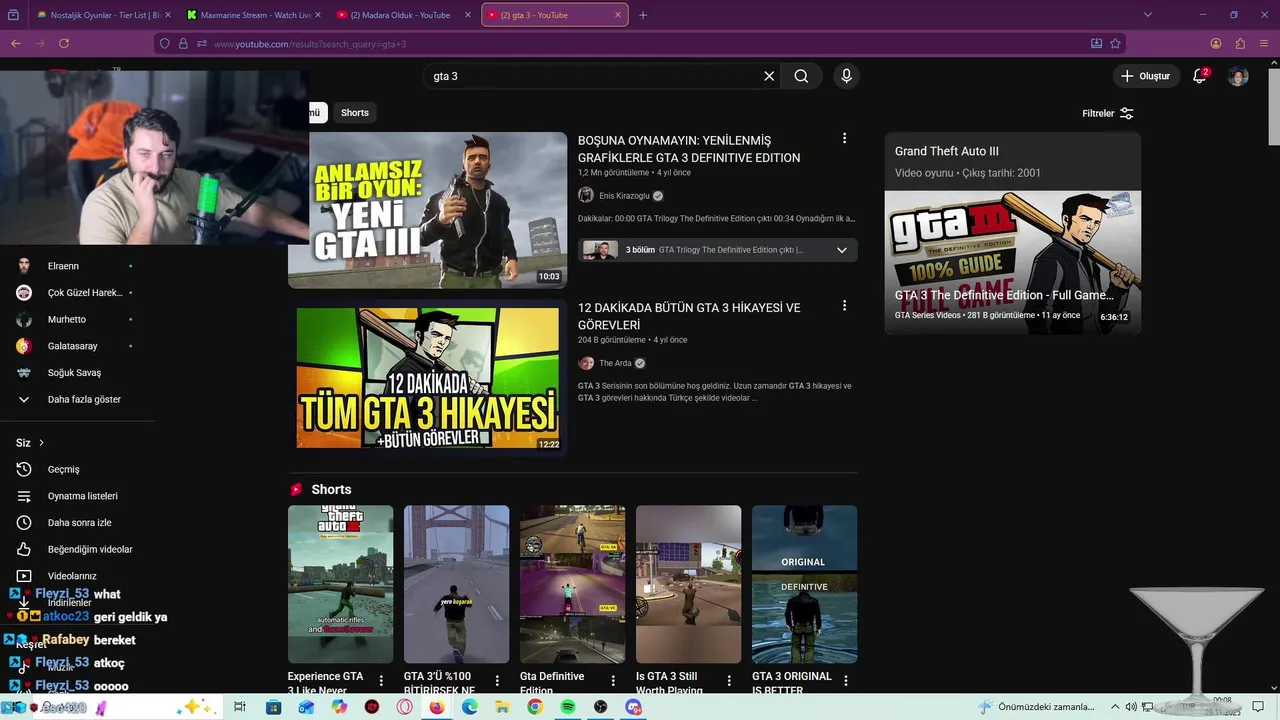Screen dimensions: 1280x720
Task: Open options for GTA 3'ü %100 short
Action: coord(497,680)
